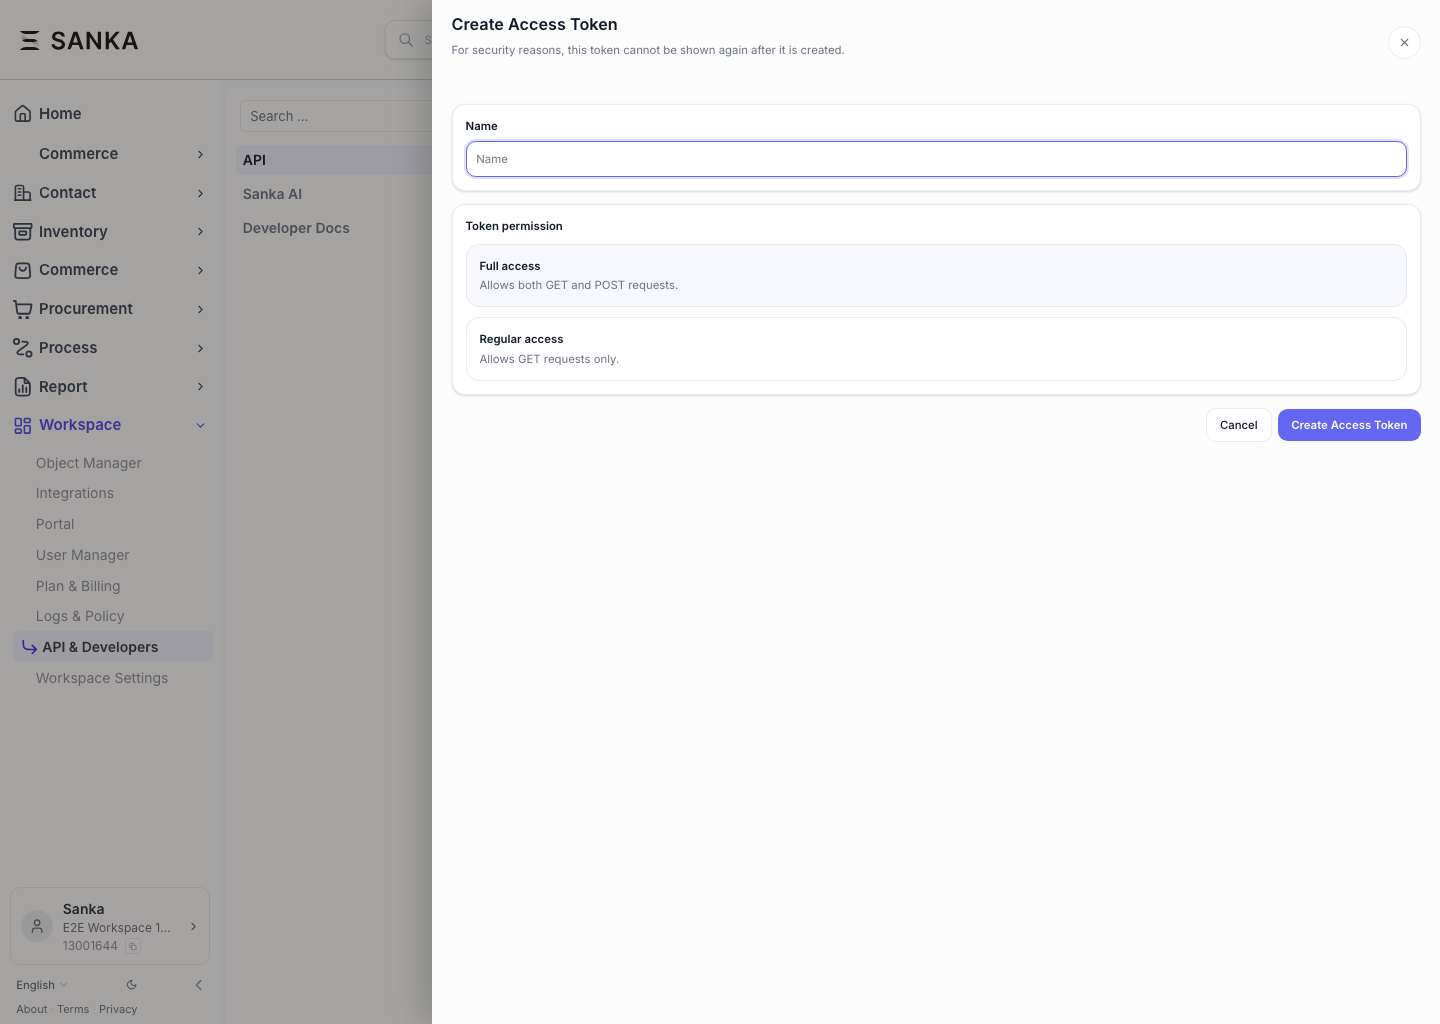
Task: Collapse the Workspace section
Action: tap(199, 424)
